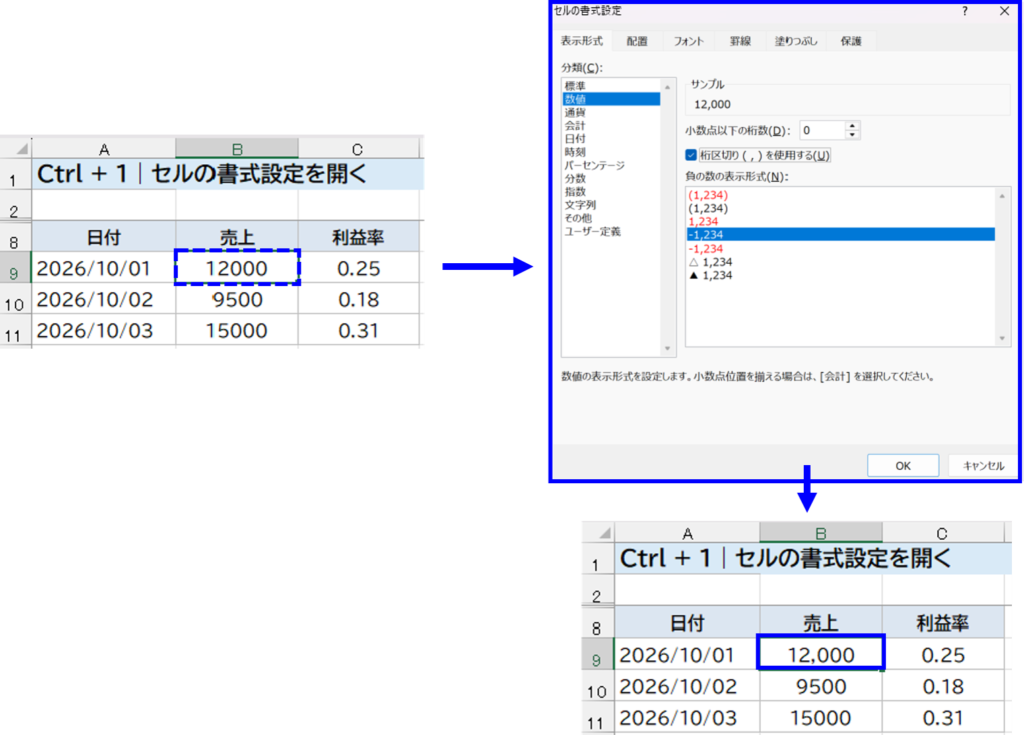Toggle 桁区切り(,)を使用する checkbox
This screenshot has height=735, width=1024.
pos(691,155)
